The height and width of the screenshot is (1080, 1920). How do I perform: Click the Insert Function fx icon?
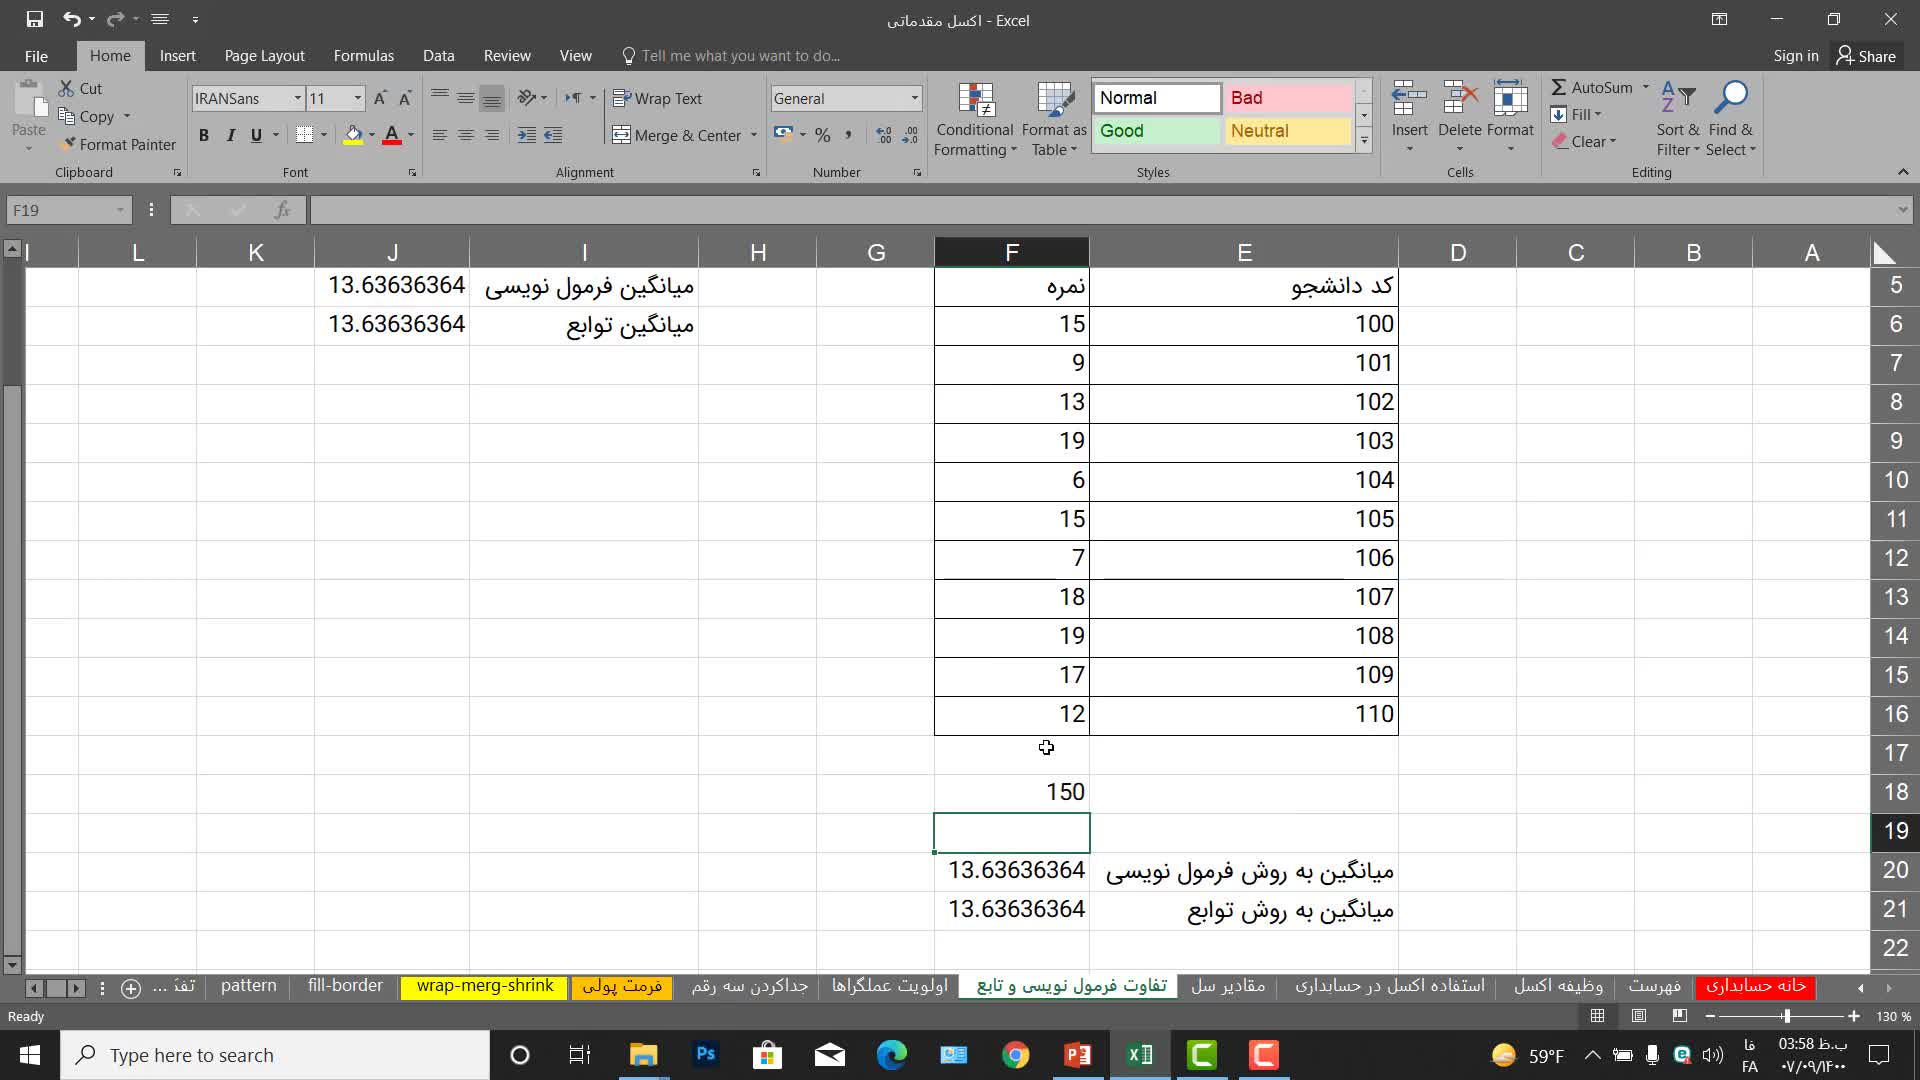tap(283, 210)
